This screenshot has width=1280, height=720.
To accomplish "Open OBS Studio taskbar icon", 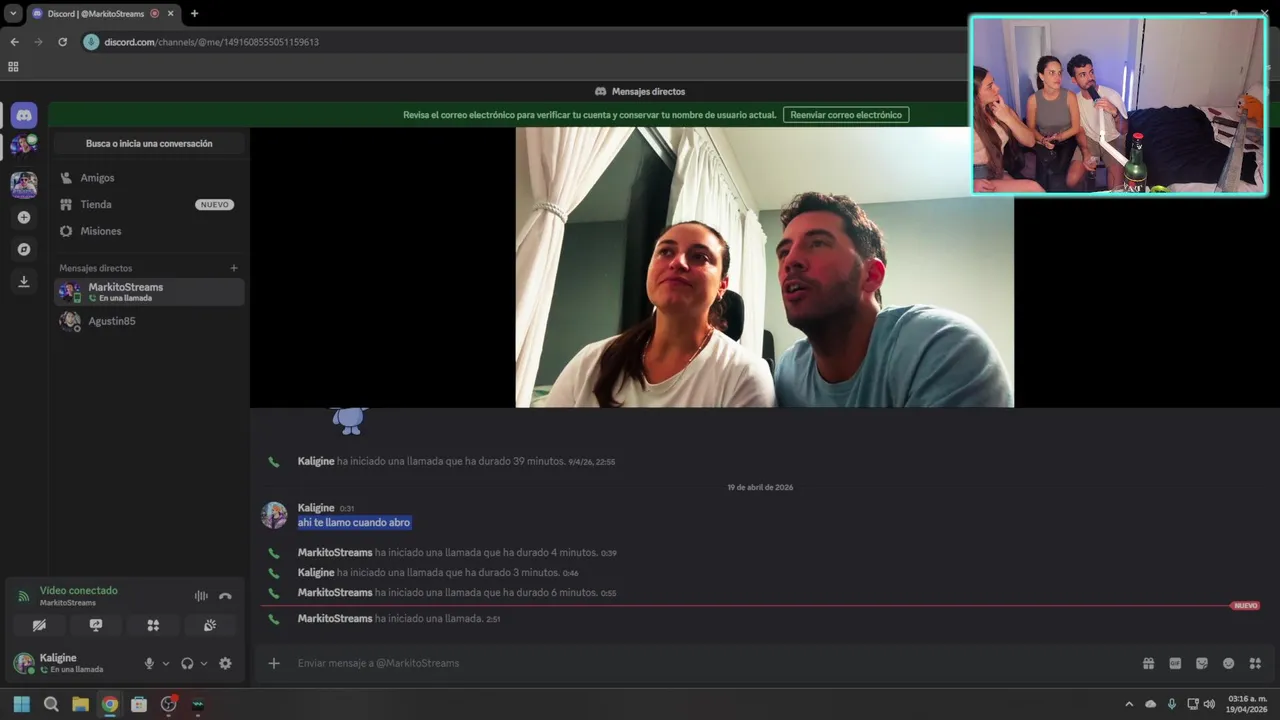I will [168, 704].
